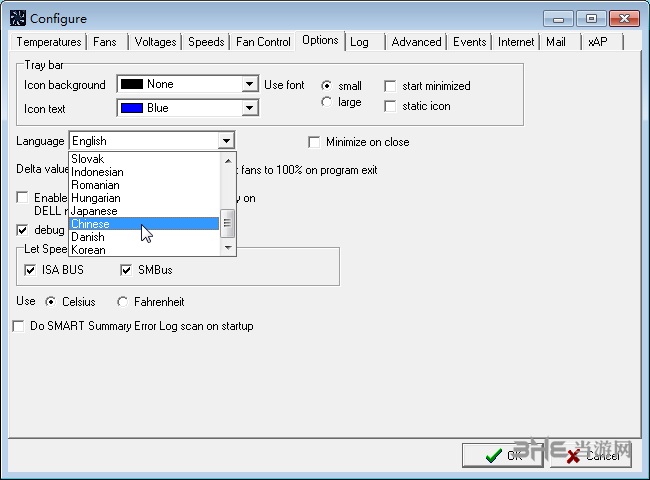
Task: Select the Options tab
Action: [x=320, y=41]
